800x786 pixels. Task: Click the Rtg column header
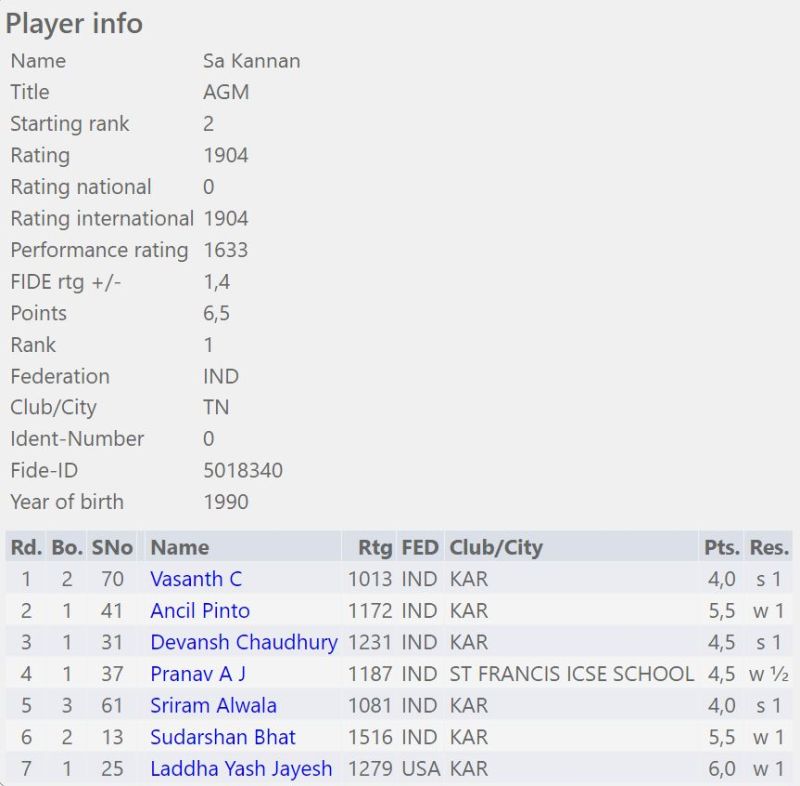tap(375, 547)
